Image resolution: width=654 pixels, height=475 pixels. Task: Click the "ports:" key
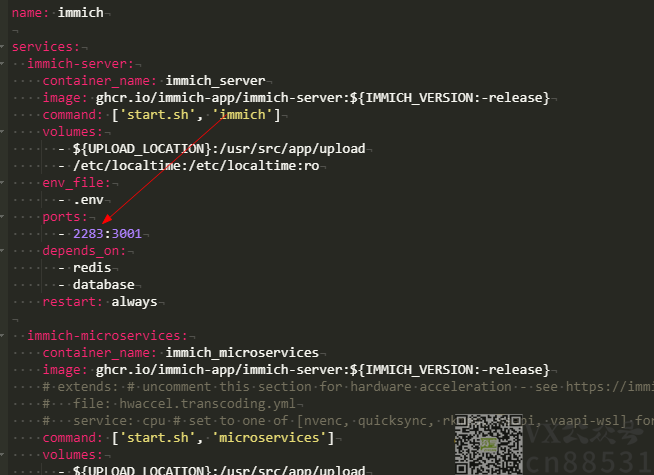pyautogui.click(x=65, y=217)
